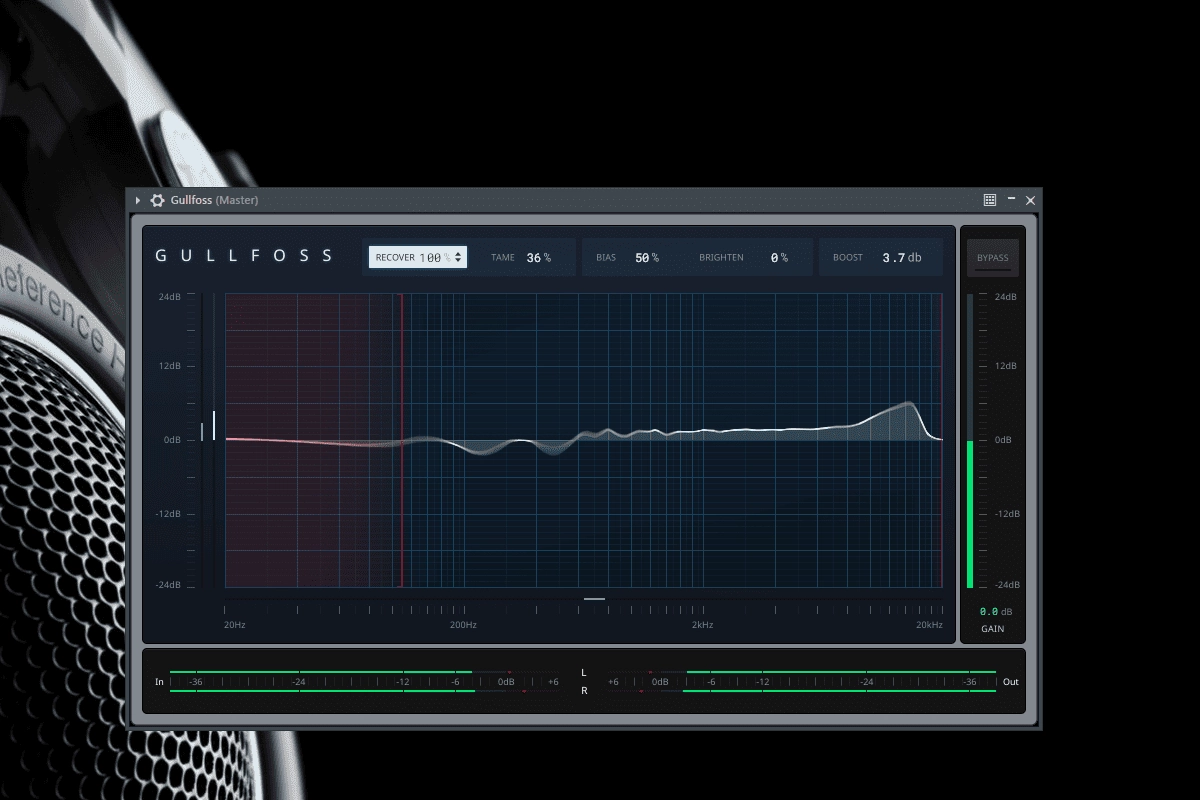
Task: Select the Boost 3.7 db parameter
Action: tap(879, 257)
